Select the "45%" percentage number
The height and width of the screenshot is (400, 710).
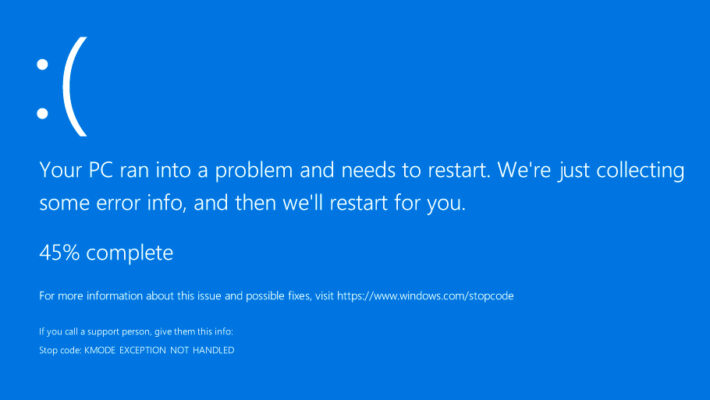(x=60, y=253)
